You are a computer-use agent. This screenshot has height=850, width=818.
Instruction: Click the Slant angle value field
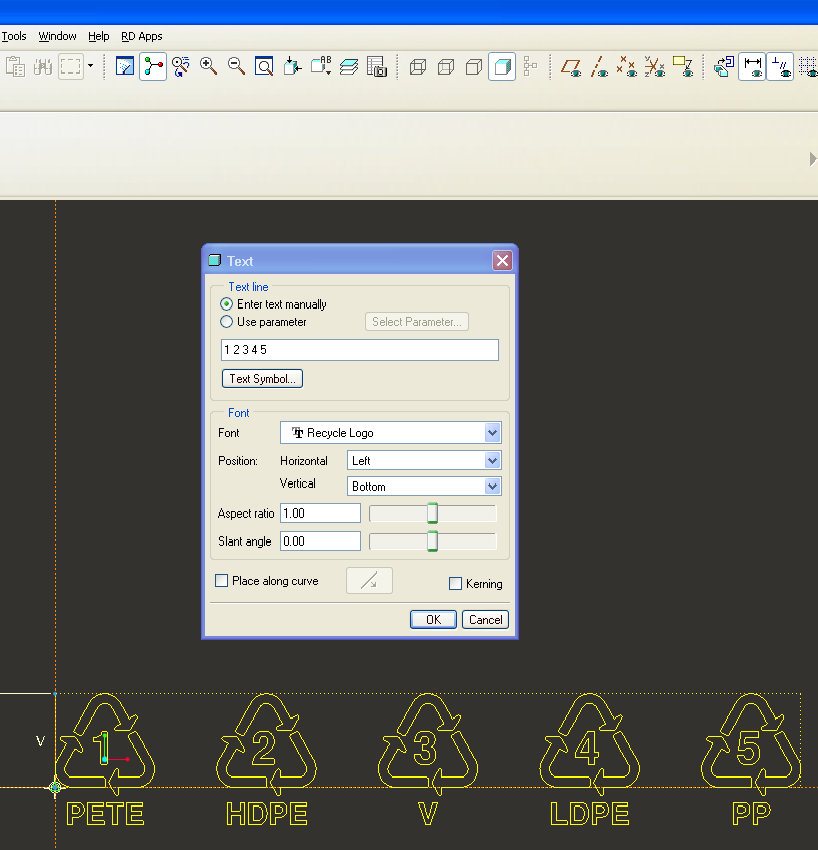320,541
